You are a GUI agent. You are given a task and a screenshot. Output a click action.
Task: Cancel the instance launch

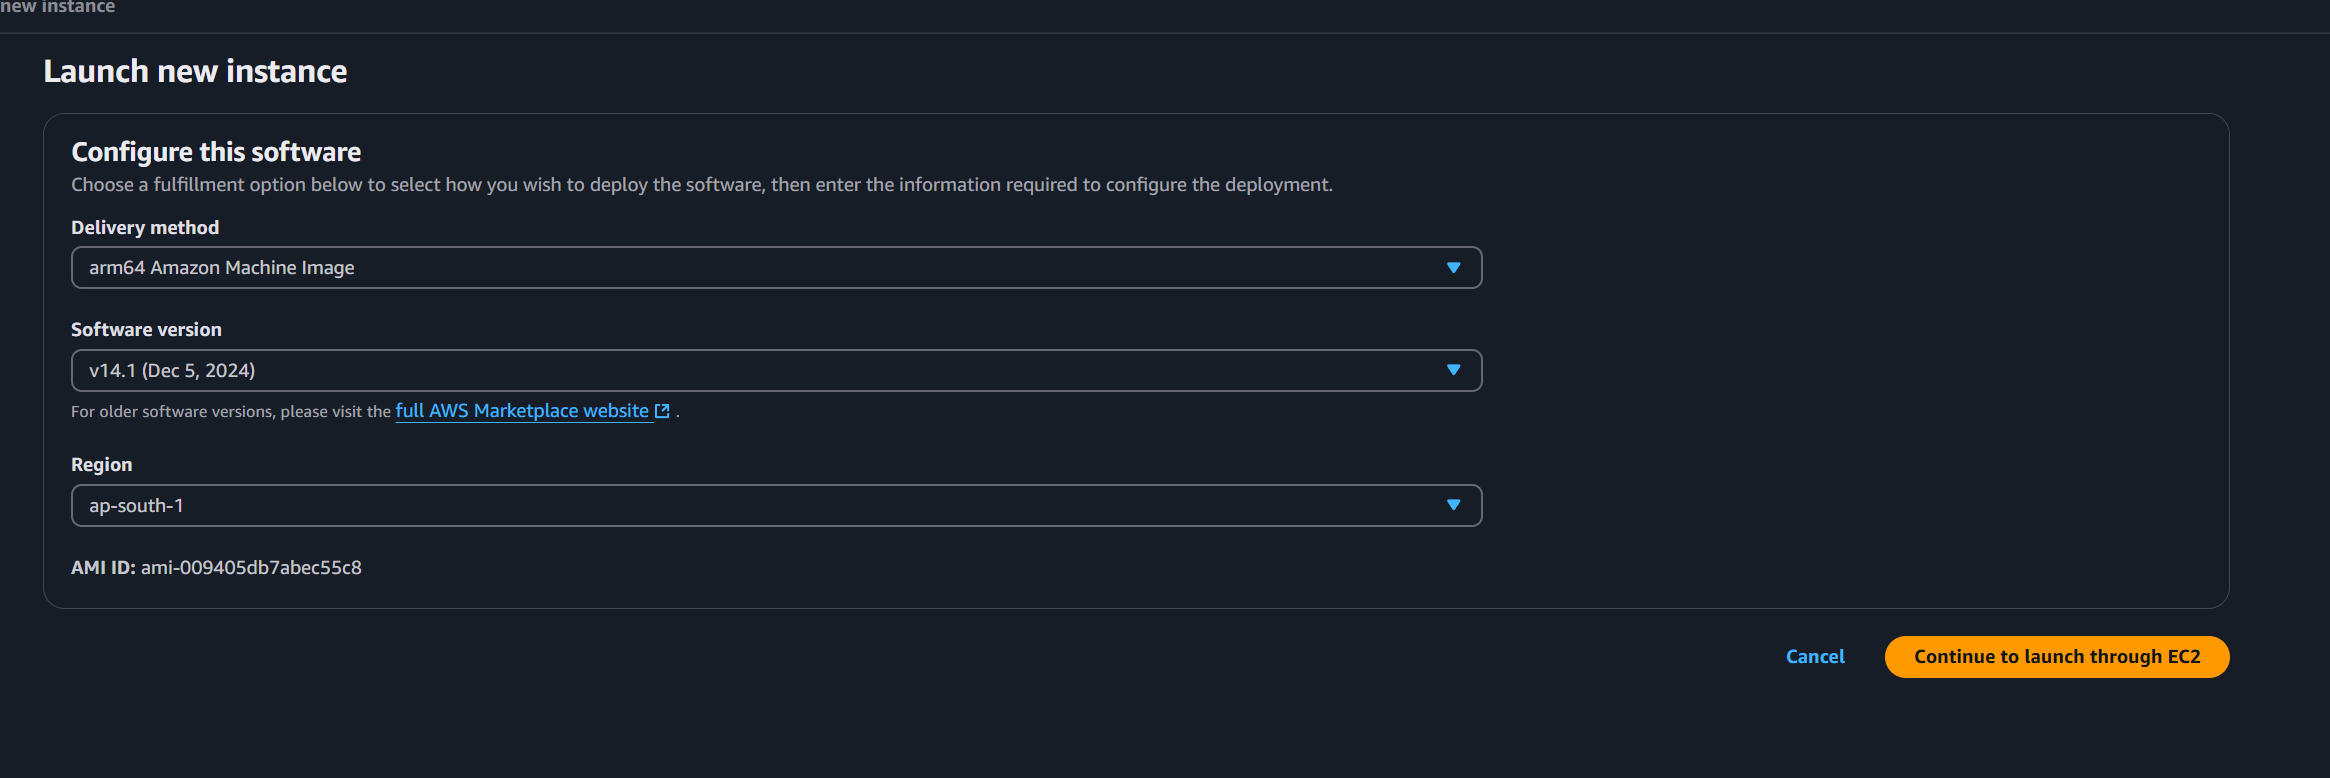click(1815, 657)
